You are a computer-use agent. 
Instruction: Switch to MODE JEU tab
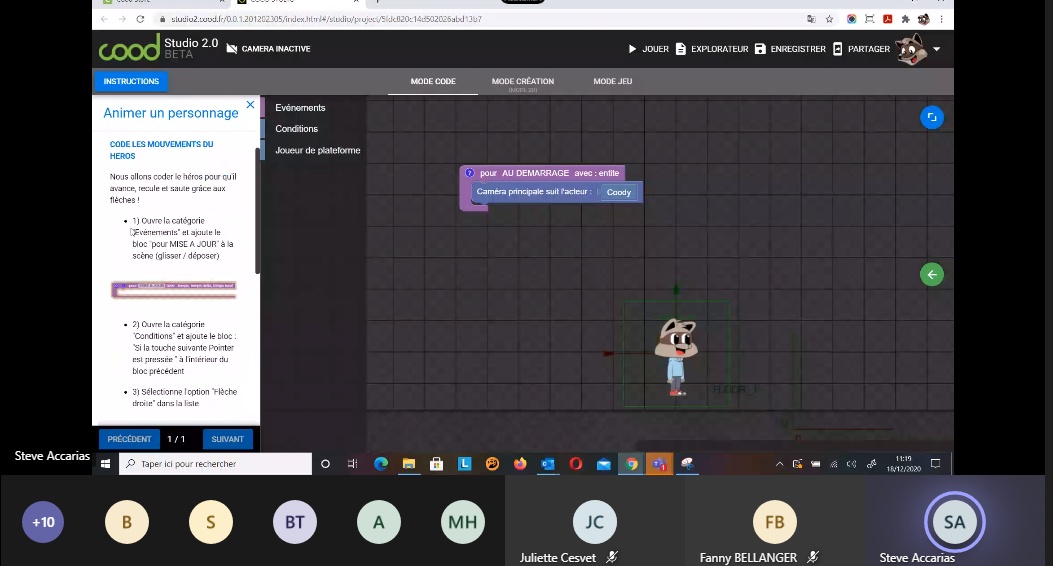(x=612, y=82)
